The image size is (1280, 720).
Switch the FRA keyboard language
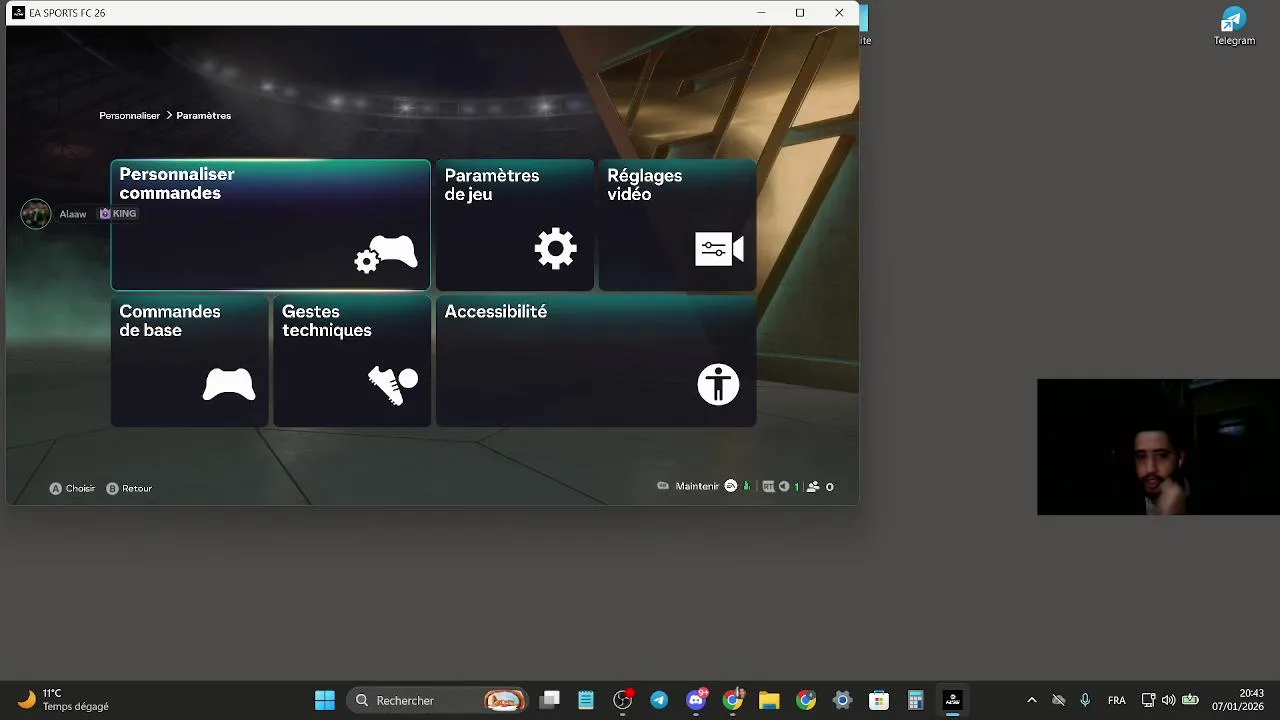point(1117,700)
